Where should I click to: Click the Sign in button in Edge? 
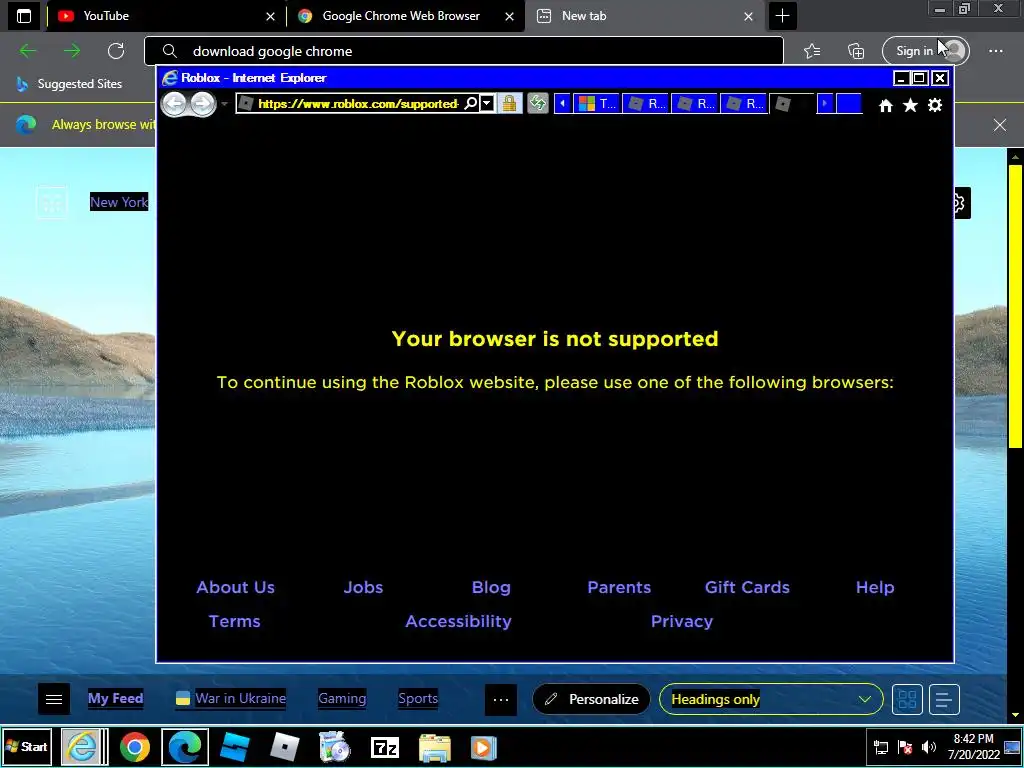[x=925, y=51]
